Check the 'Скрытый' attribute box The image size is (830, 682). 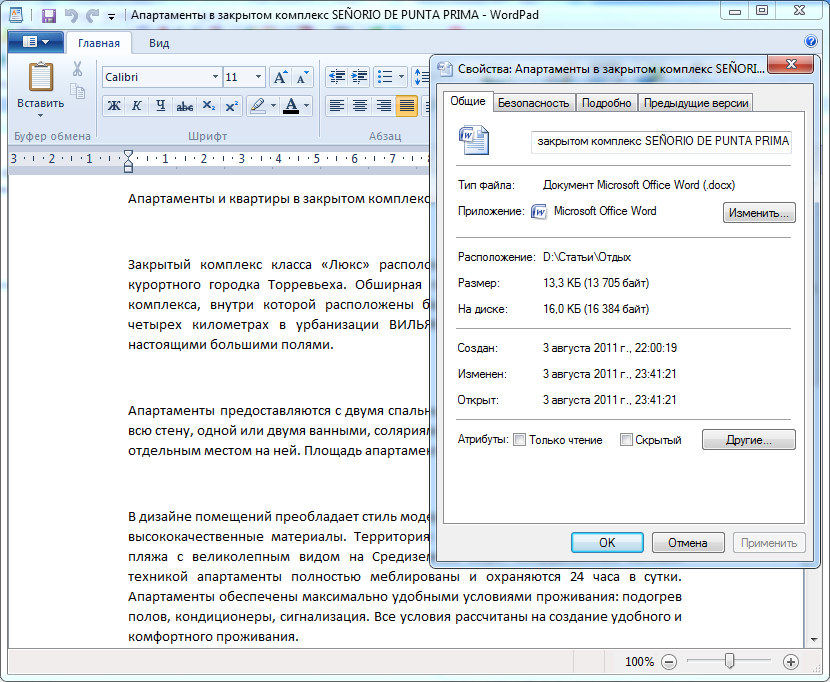pos(626,440)
